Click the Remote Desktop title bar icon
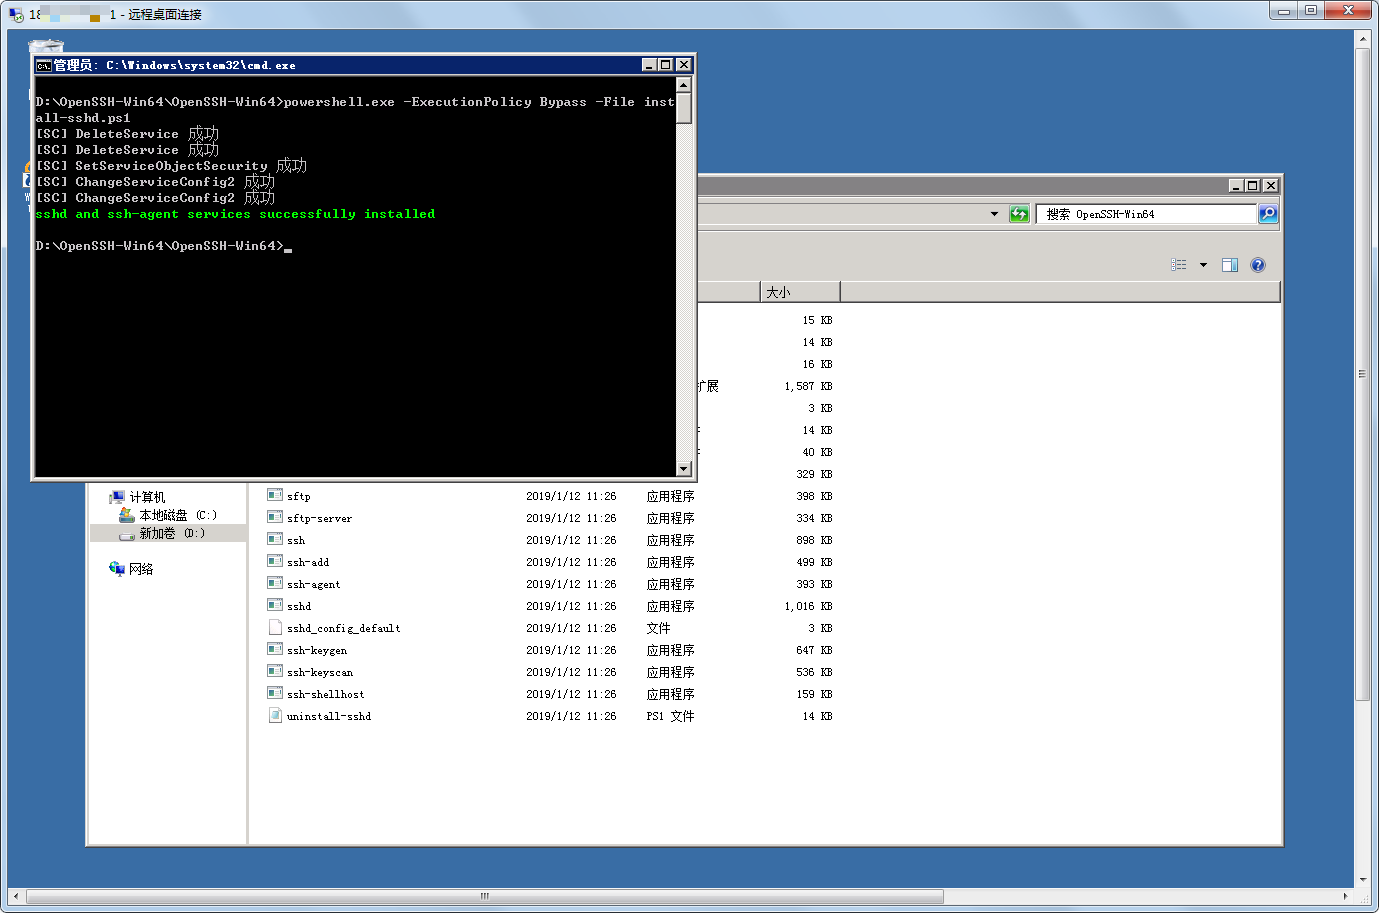This screenshot has height=913, width=1379. 16,14
